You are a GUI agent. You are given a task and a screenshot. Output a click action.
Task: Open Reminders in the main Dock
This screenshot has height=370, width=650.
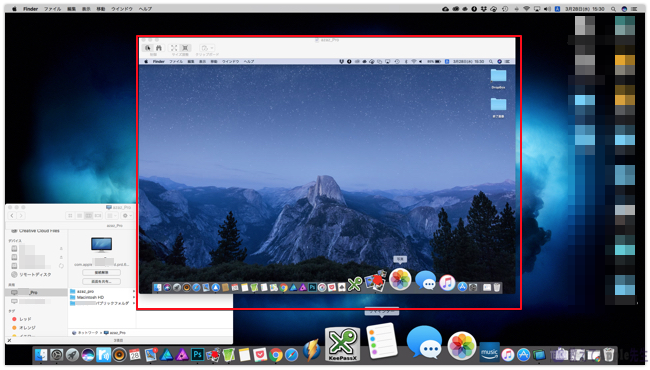point(382,341)
